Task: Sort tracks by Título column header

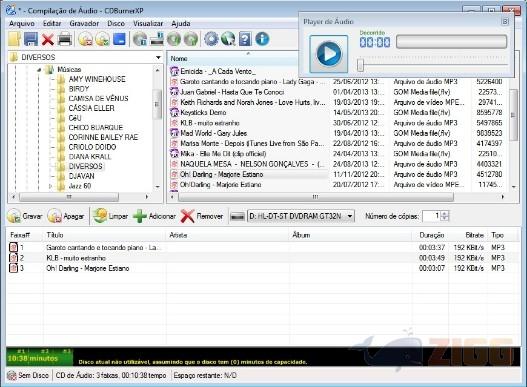Action: click(x=55, y=235)
